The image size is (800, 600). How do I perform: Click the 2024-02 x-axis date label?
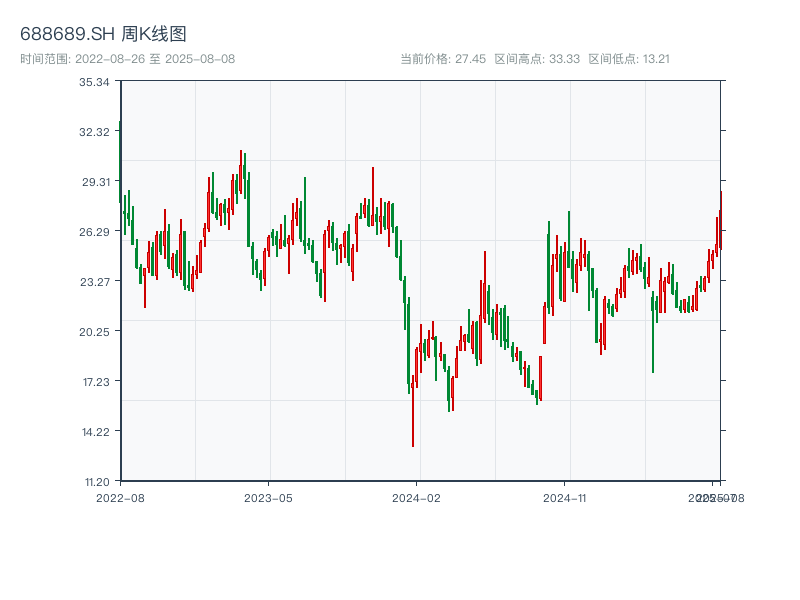tap(416, 497)
